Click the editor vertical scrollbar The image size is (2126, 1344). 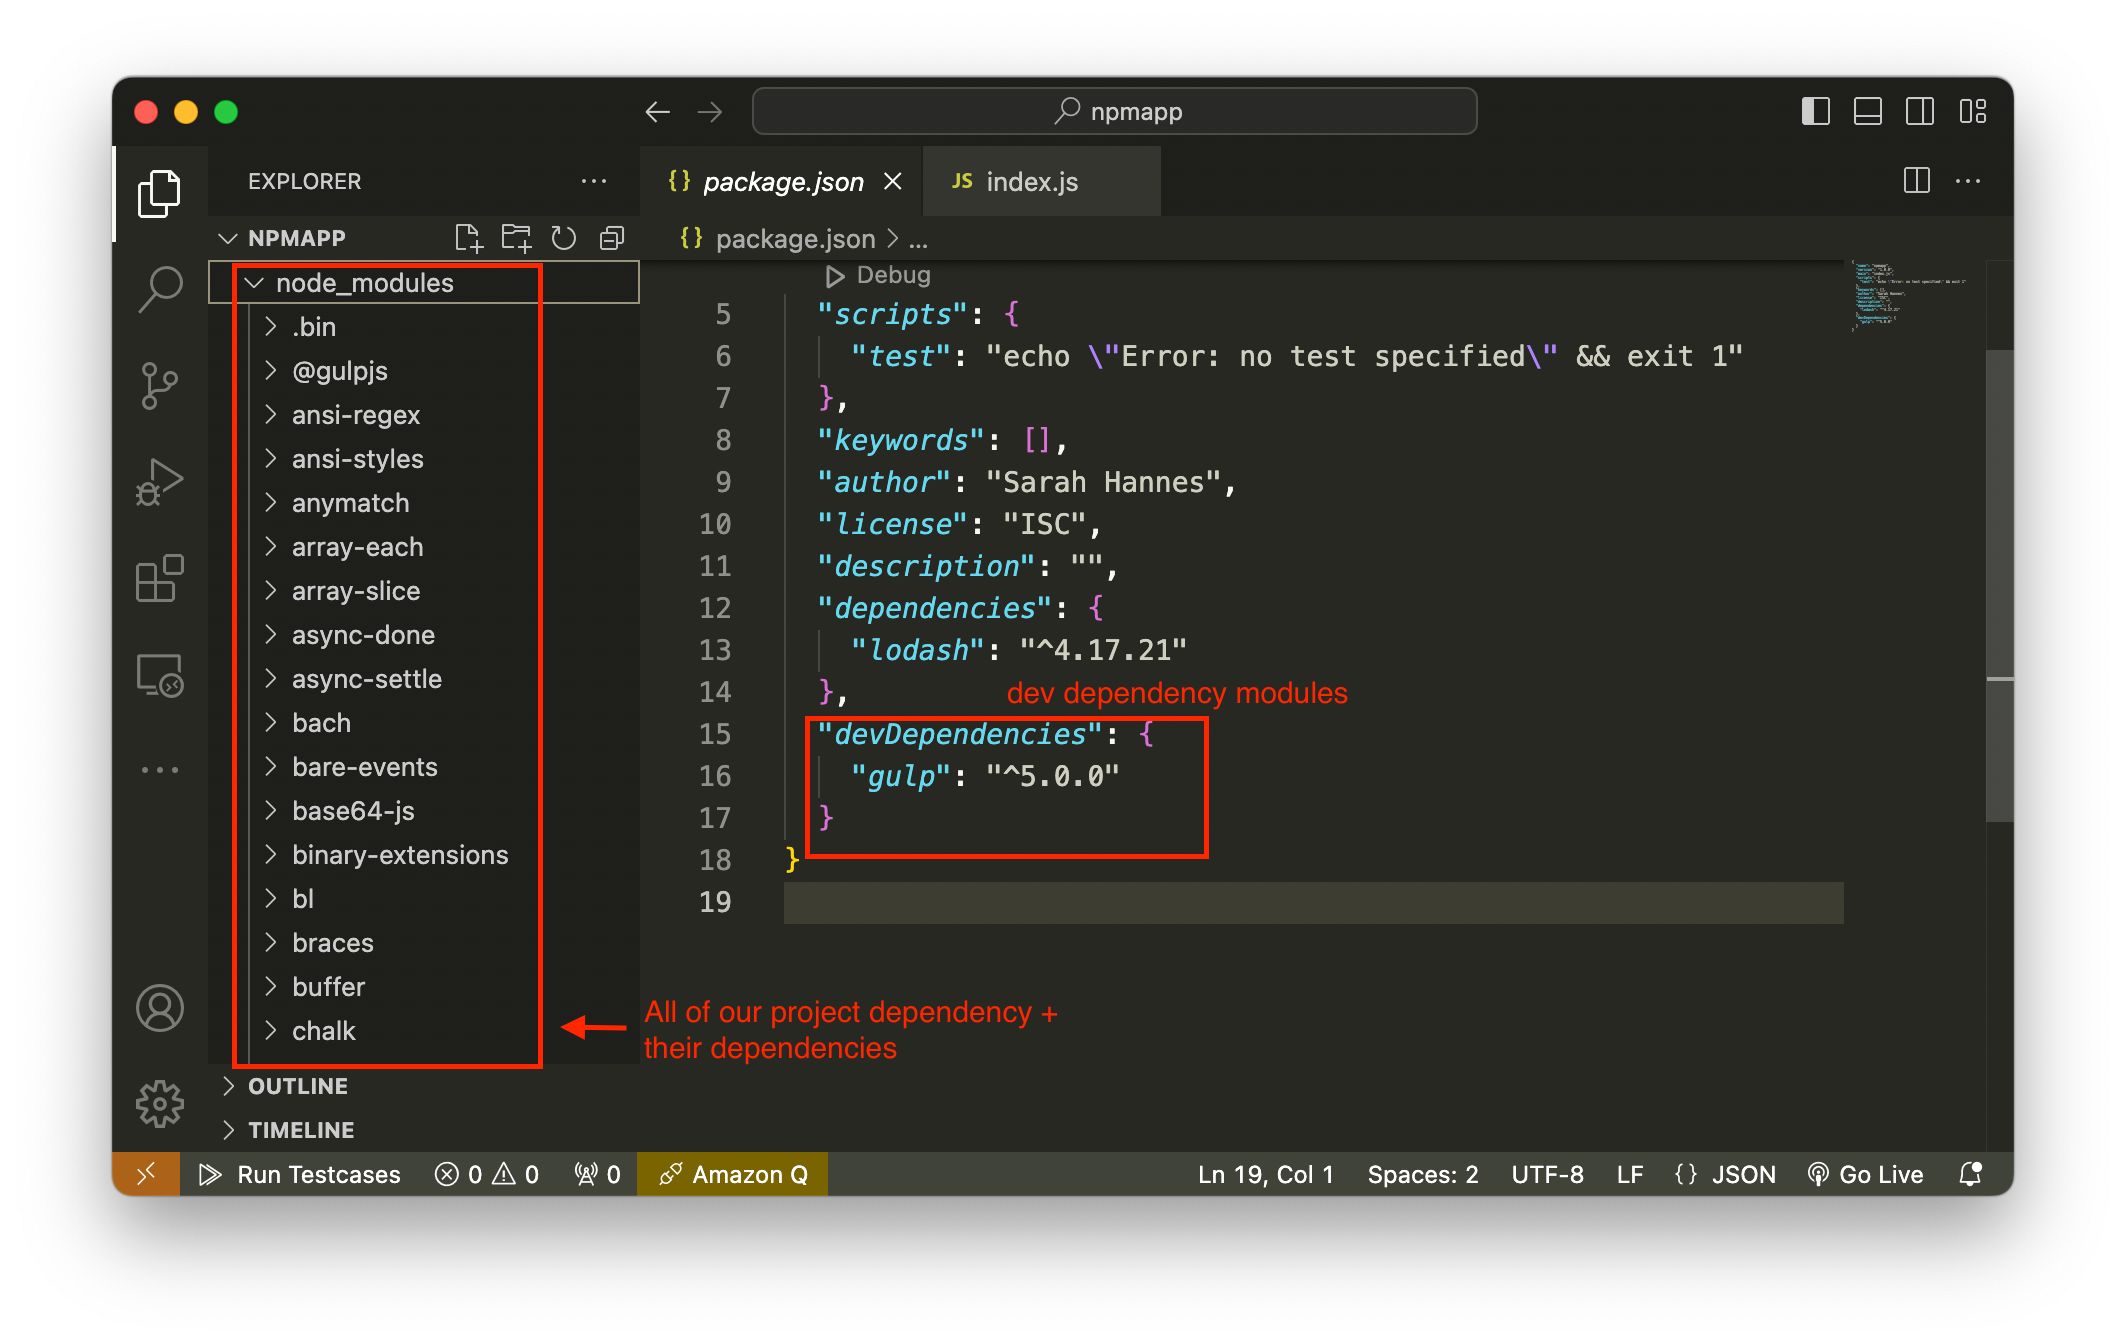[1999, 585]
